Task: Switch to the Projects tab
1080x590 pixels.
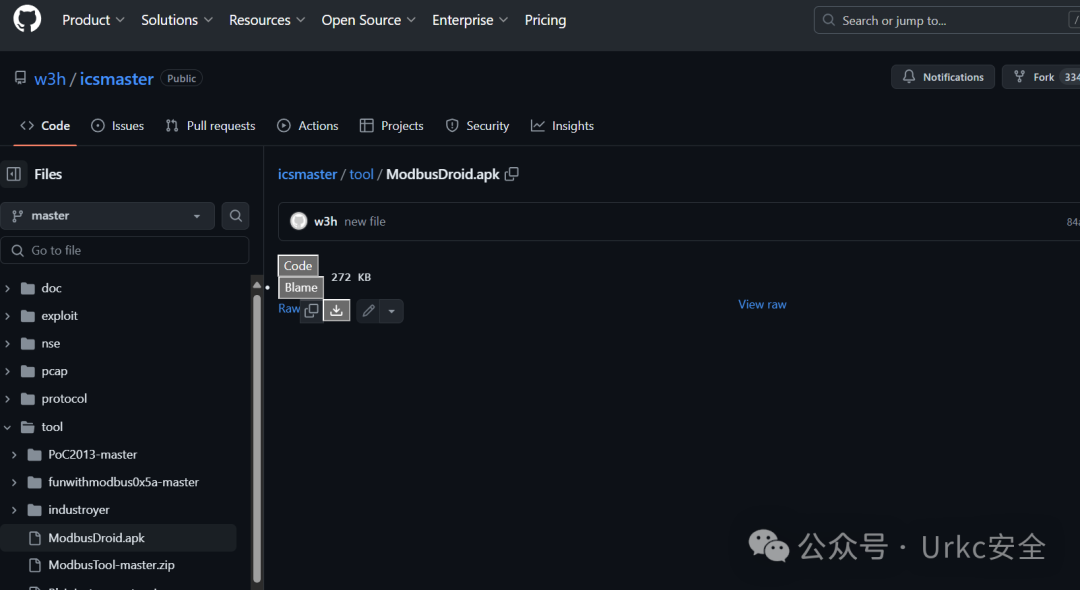Action: click(x=391, y=125)
